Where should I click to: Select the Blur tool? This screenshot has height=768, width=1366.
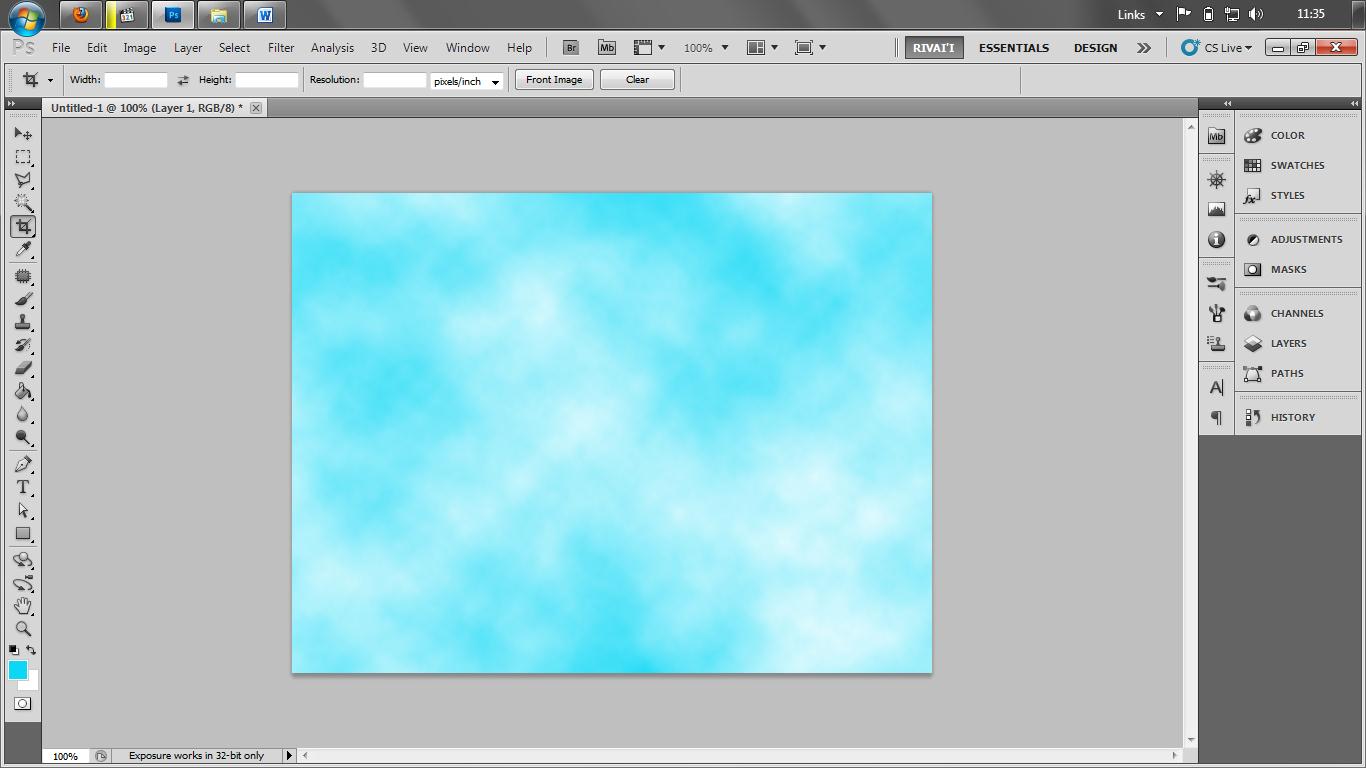click(x=23, y=414)
